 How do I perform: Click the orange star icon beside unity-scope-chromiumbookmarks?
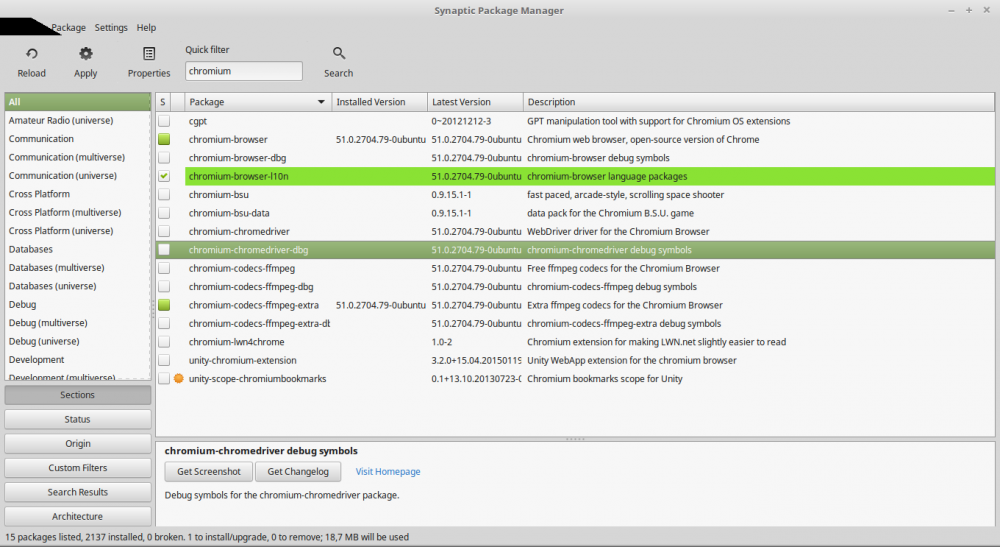click(x=179, y=379)
